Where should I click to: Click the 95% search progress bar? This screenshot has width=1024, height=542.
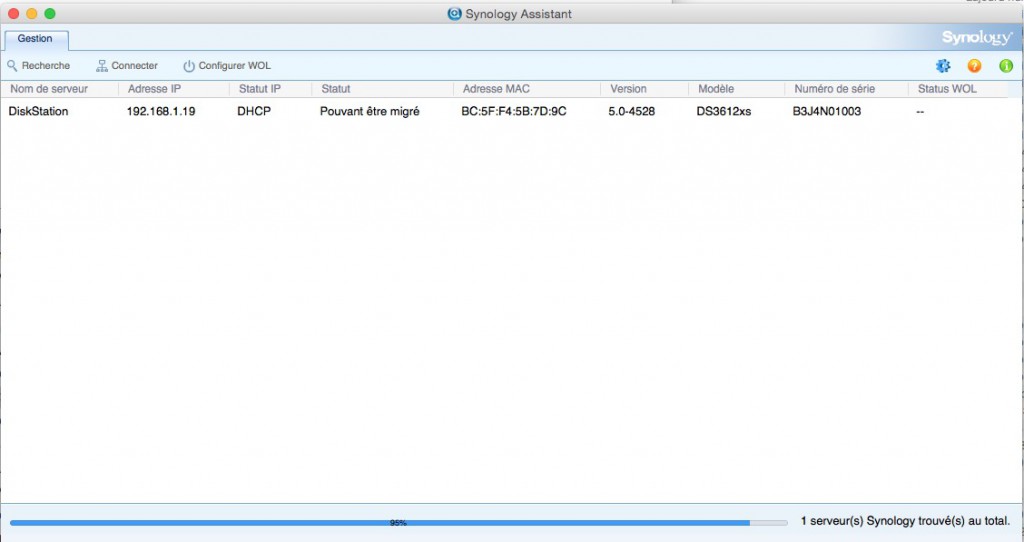pyautogui.click(x=398, y=522)
